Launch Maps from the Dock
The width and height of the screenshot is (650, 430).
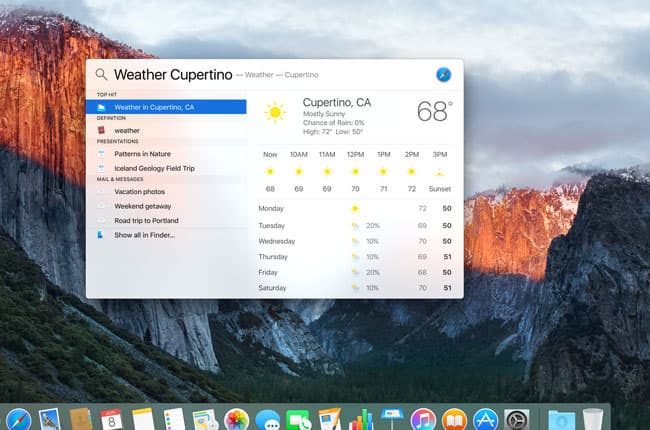point(205,420)
